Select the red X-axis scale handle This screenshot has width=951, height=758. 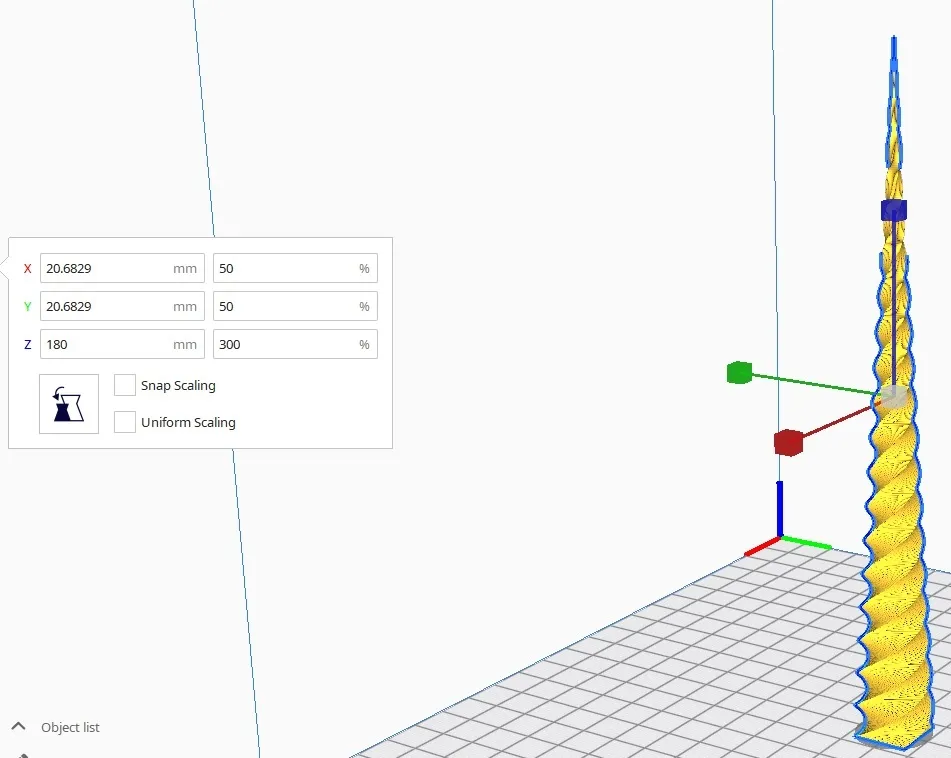click(788, 443)
